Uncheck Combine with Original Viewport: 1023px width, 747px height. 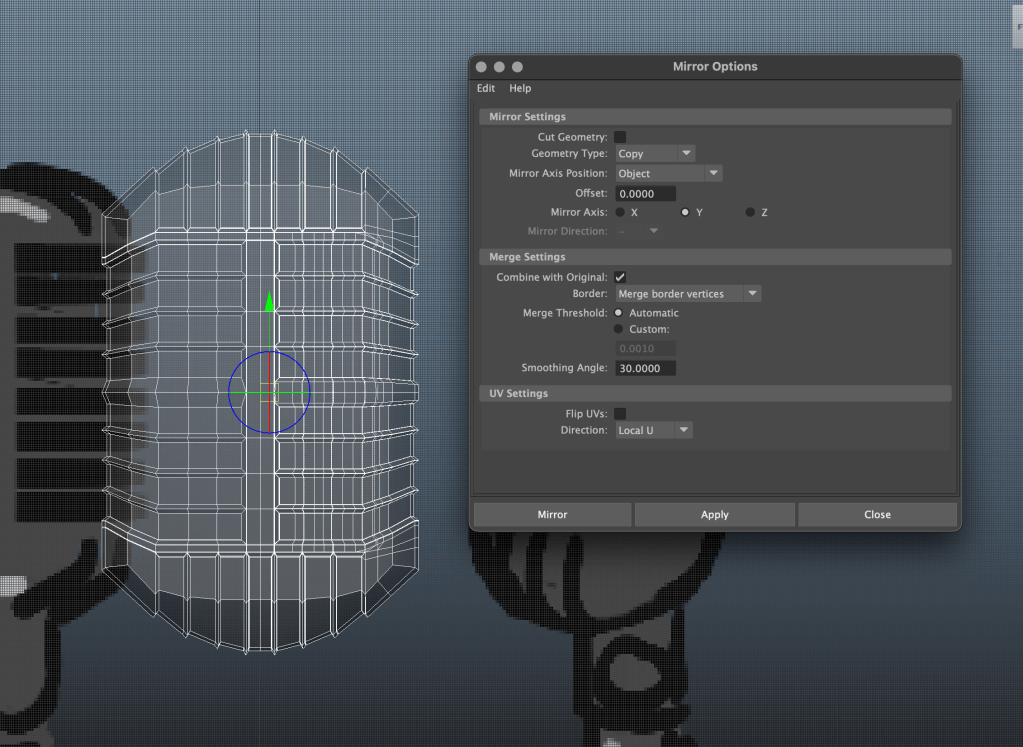click(x=620, y=277)
